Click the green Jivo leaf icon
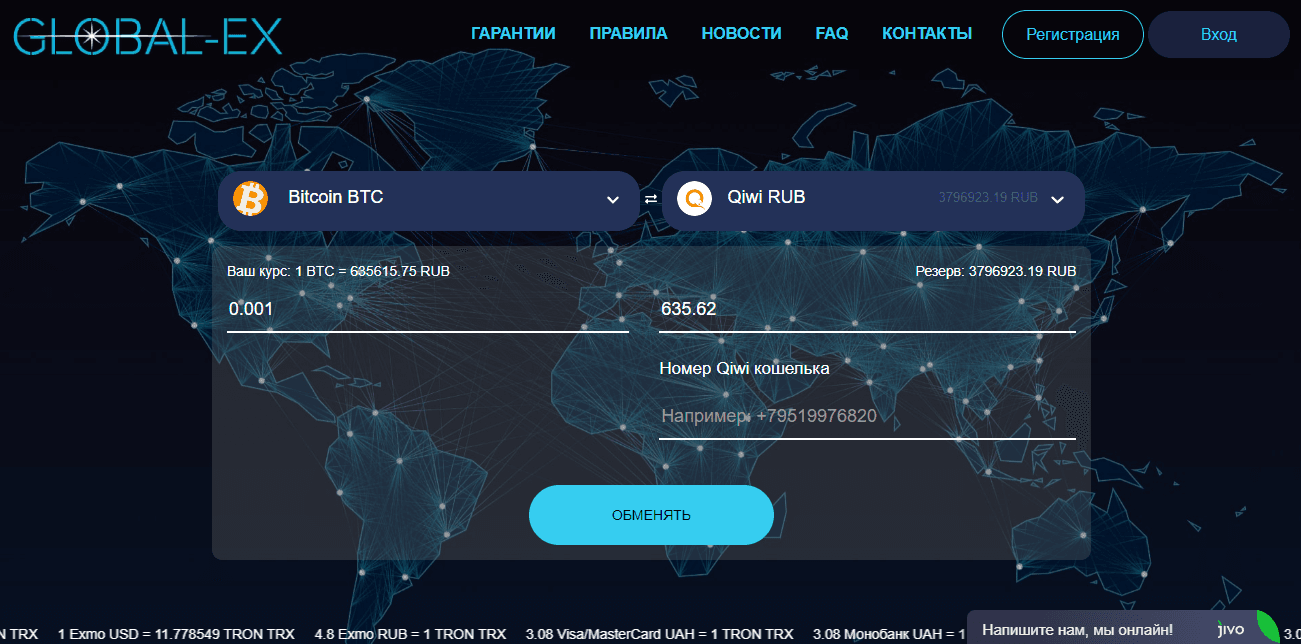1301x644 pixels. click(1266, 626)
